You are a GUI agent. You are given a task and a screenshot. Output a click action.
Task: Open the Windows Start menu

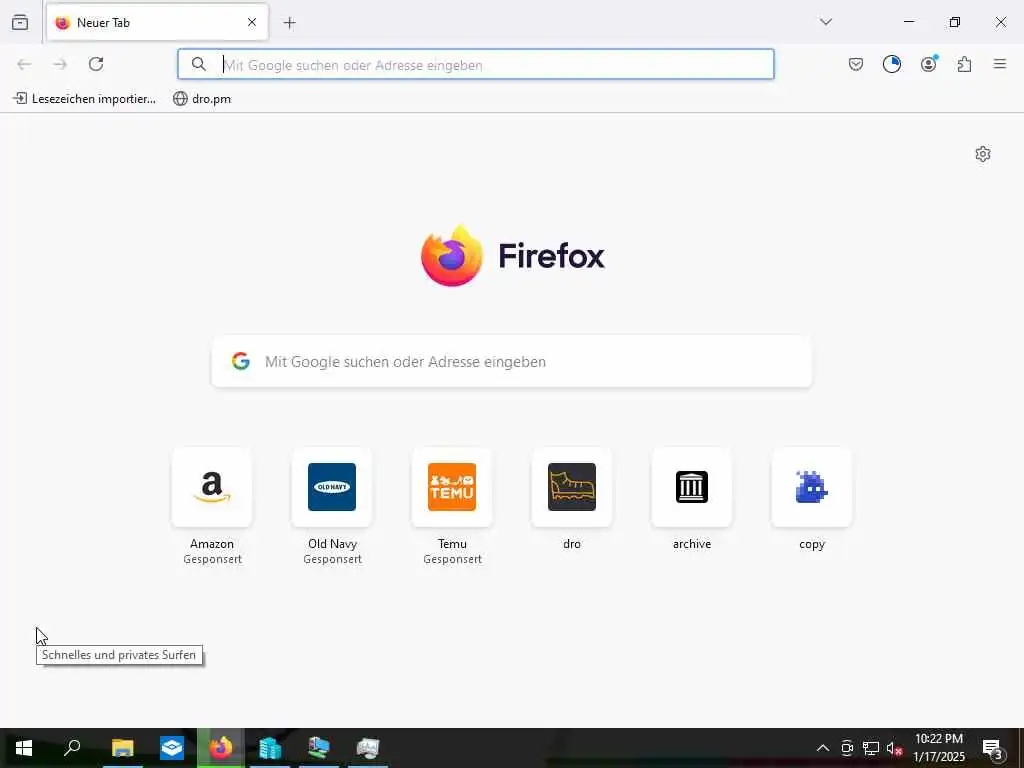click(24, 748)
